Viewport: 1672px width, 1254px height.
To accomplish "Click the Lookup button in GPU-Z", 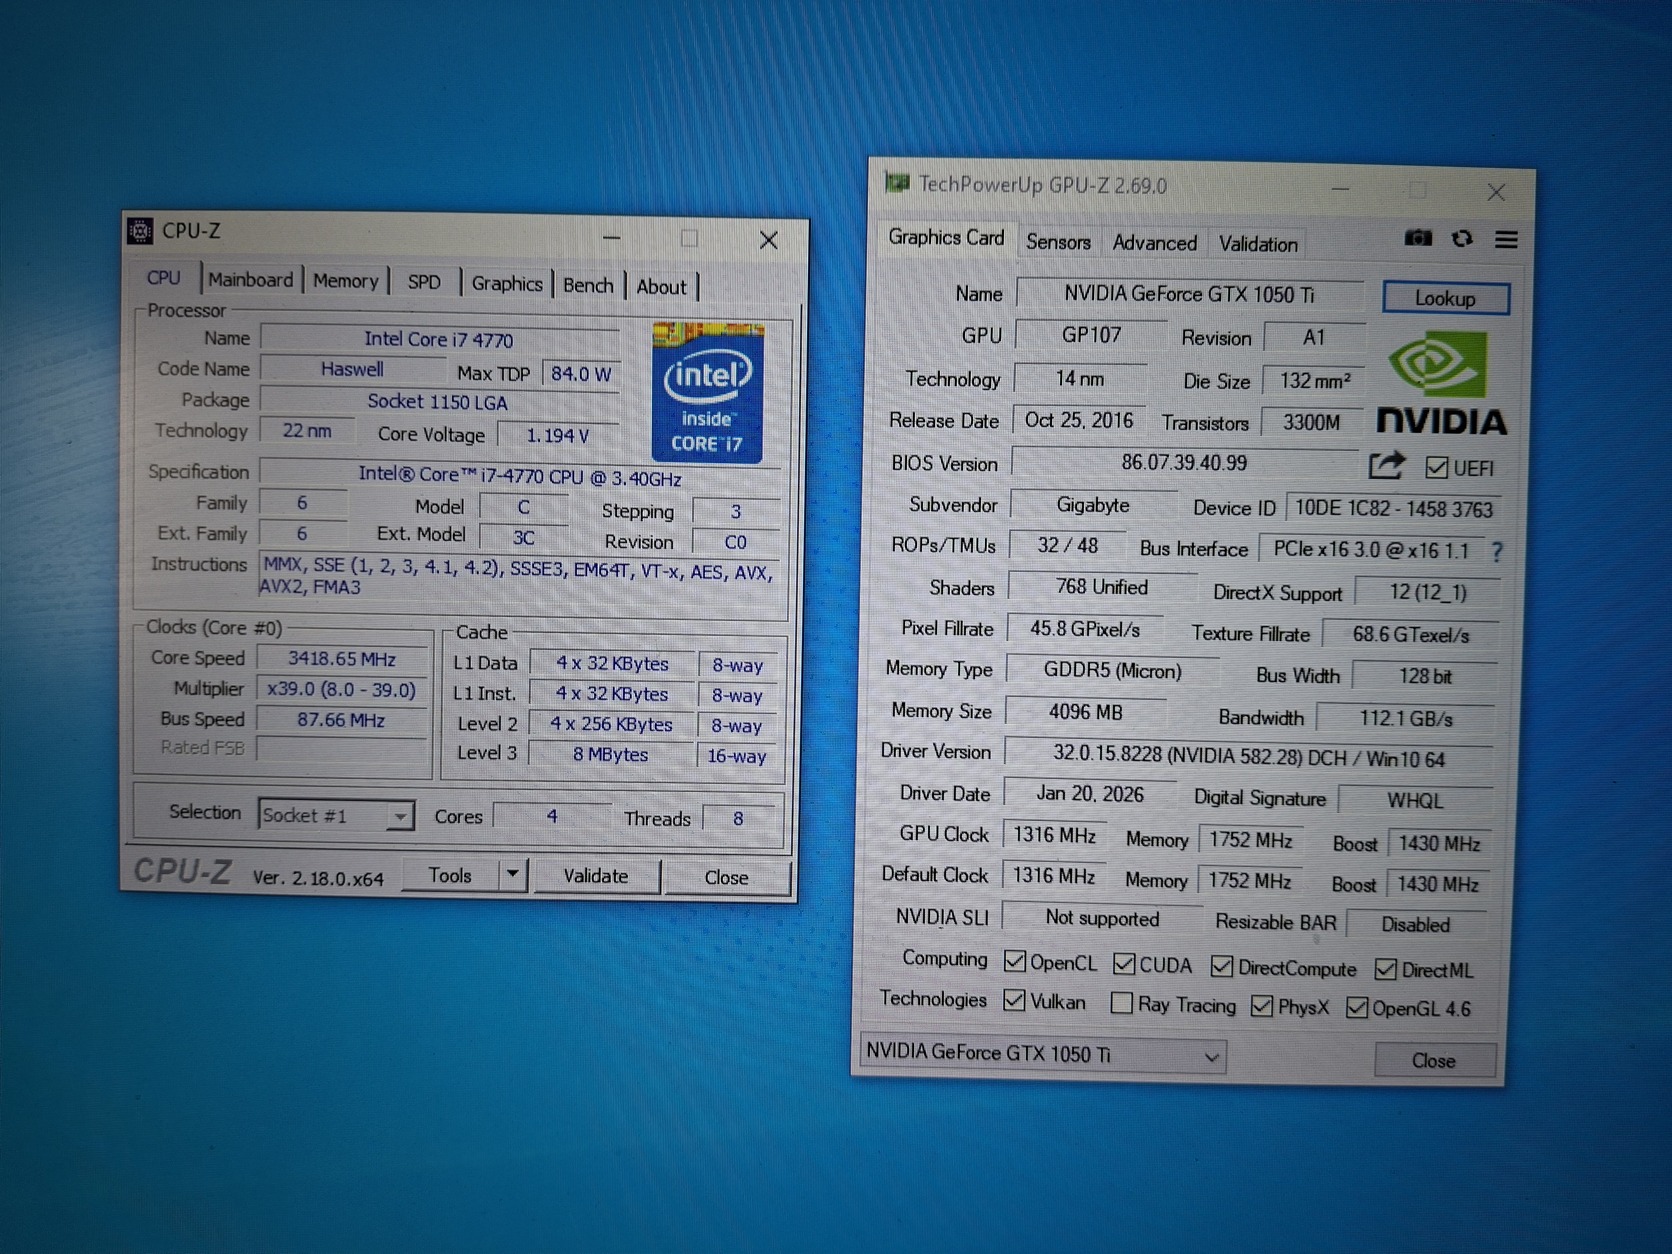I will coord(1445,298).
